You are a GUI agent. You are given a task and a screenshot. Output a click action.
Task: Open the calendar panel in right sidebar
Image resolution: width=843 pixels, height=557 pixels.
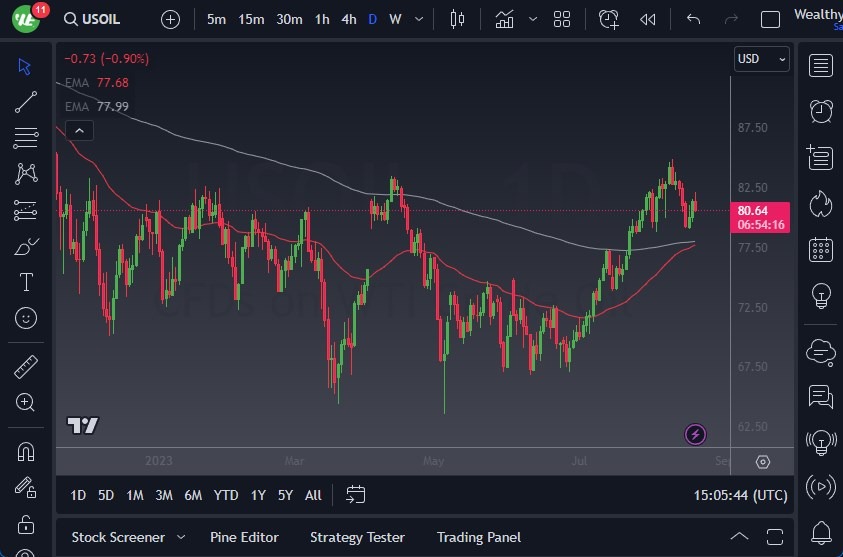pyautogui.click(x=821, y=249)
